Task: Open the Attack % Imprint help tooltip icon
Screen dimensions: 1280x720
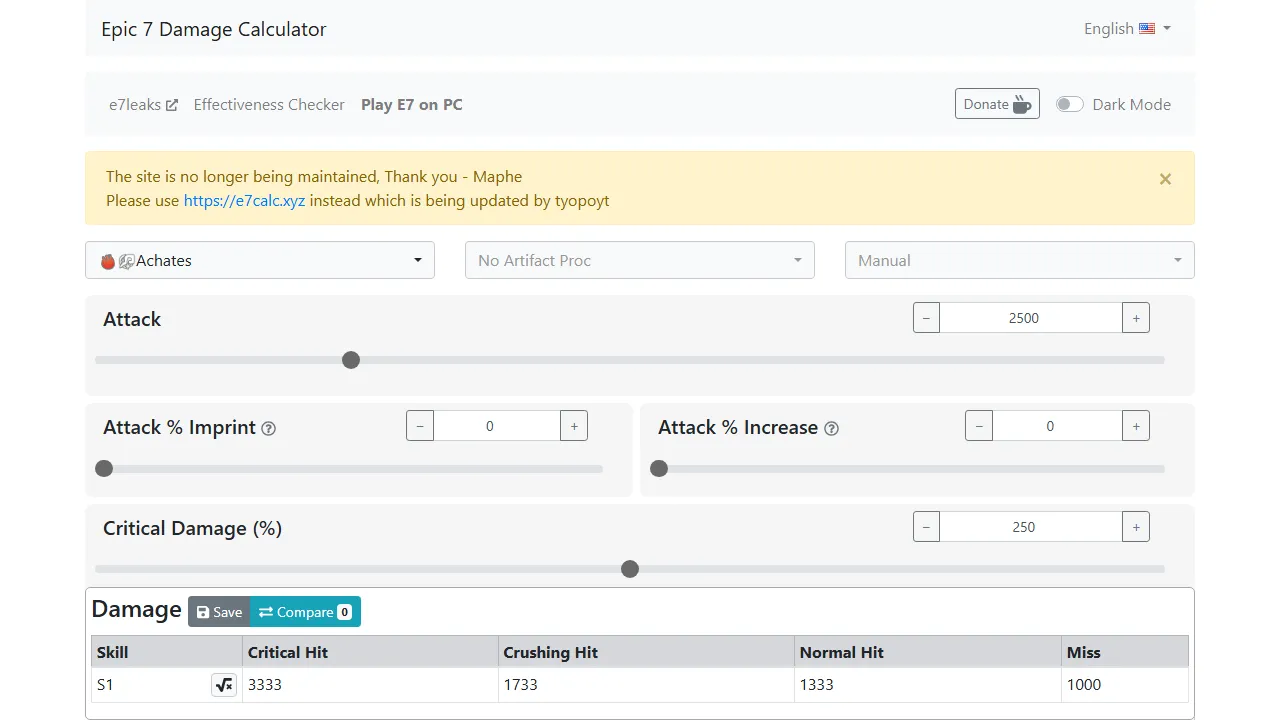Action: [x=268, y=428]
